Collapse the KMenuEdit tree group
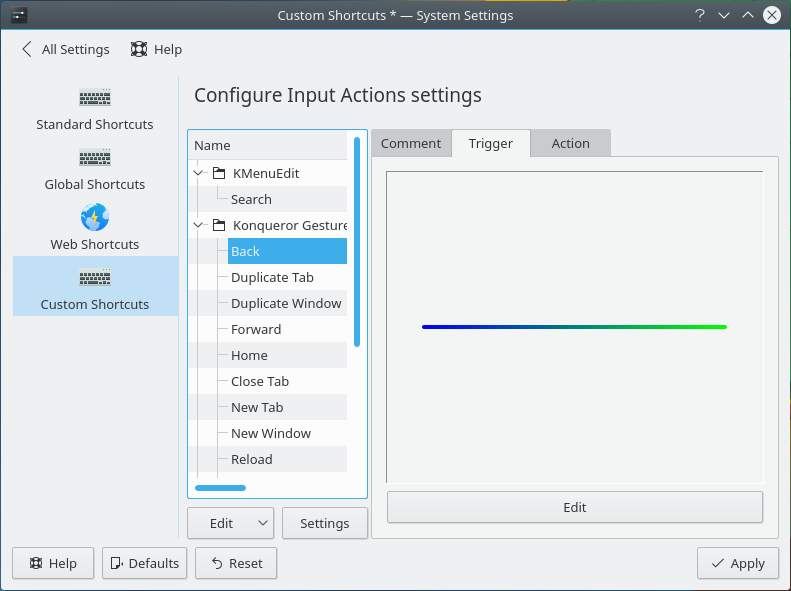791x591 pixels. pos(200,173)
